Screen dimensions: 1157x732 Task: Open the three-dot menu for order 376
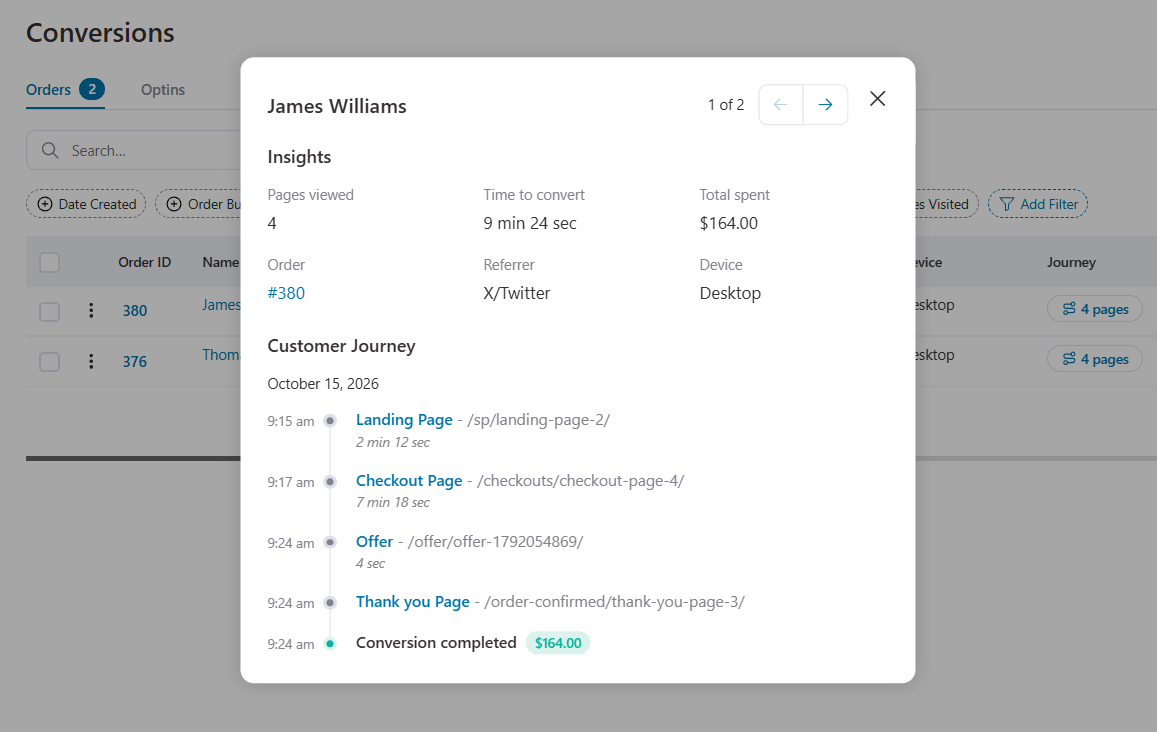[x=91, y=362]
